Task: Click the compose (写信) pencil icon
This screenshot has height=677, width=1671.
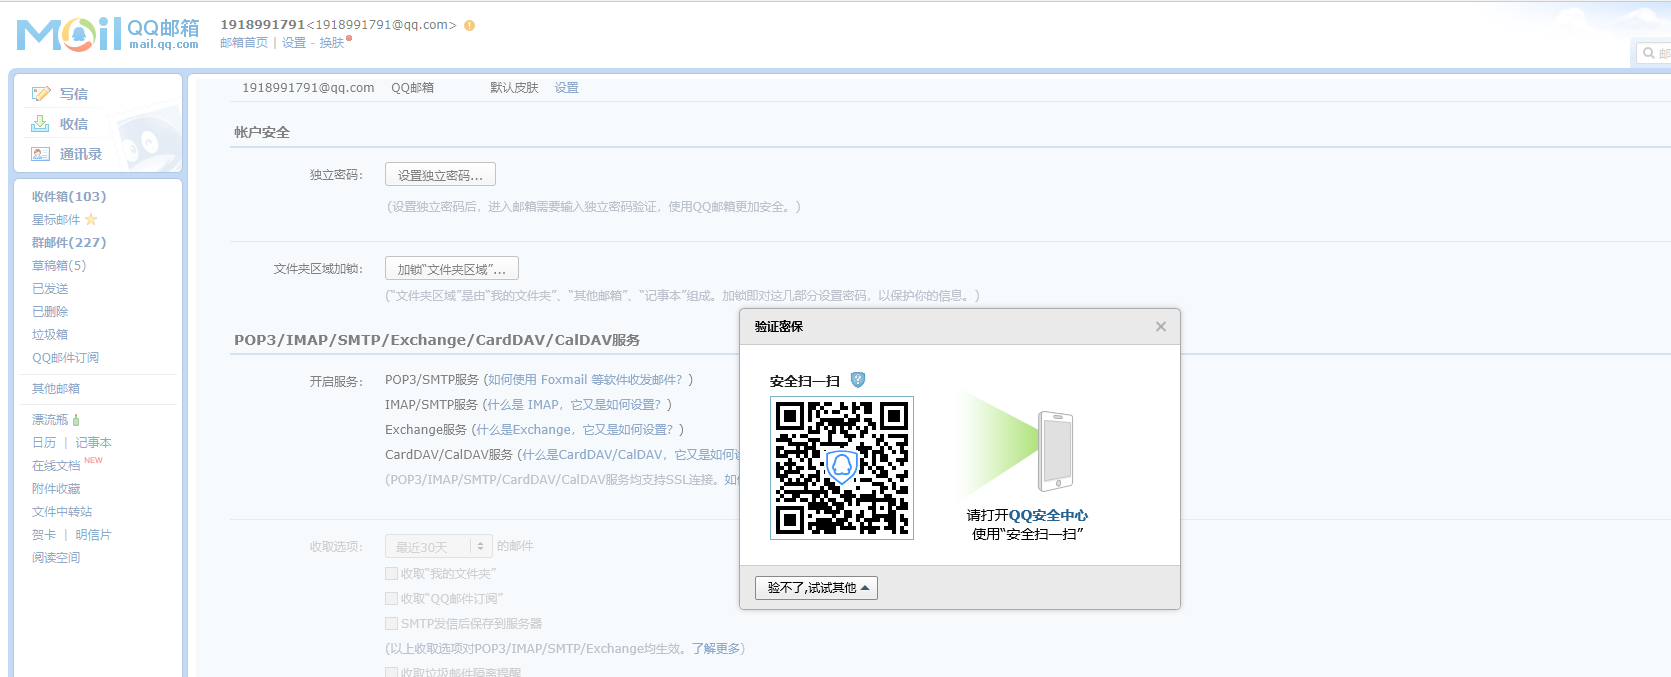Action: click(x=40, y=94)
